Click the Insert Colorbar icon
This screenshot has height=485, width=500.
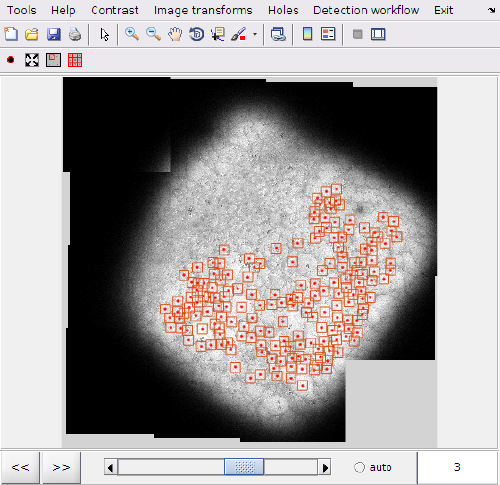[x=307, y=34]
